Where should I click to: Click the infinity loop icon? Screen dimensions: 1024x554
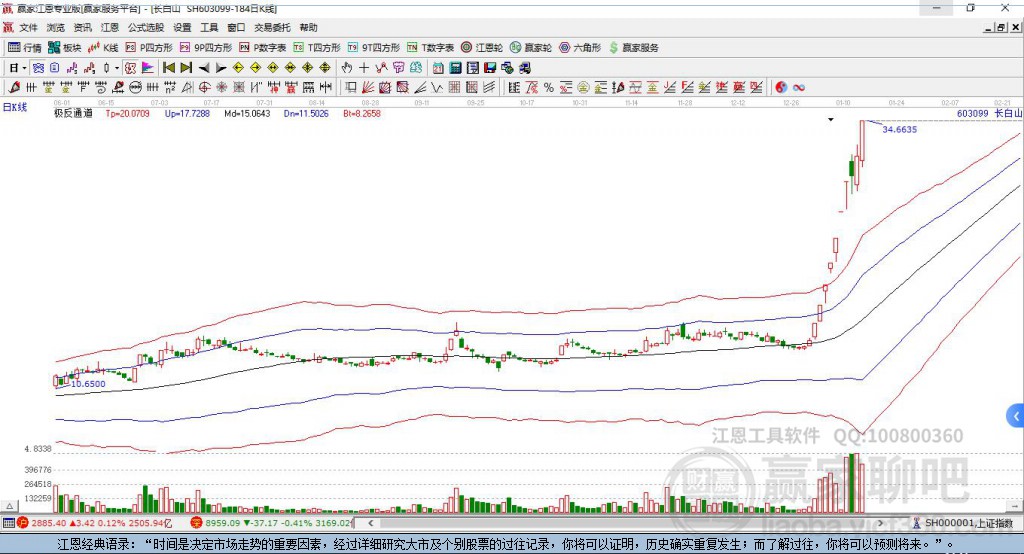click(798, 87)
